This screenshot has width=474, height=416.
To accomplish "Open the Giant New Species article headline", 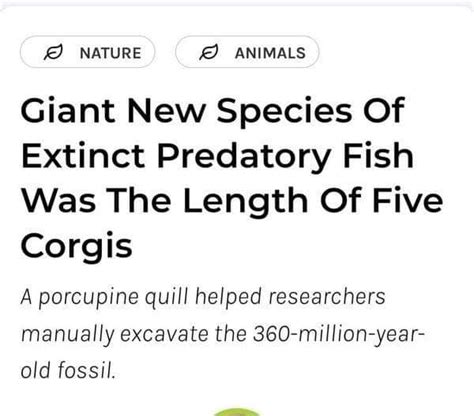I will 232,178.
